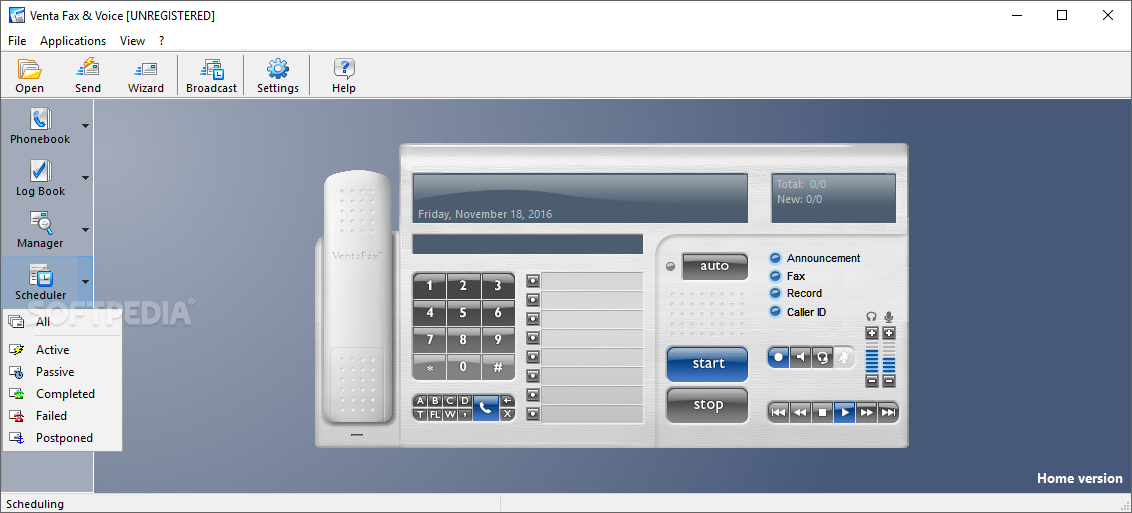Screen dimensions: 1132x513
Task: Select Failed in the Scheduler menu
Action: click(x=63, y=416)
